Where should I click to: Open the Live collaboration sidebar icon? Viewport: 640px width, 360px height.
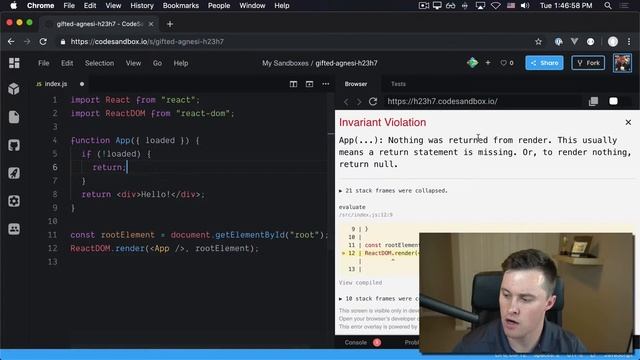pos(14,229)
